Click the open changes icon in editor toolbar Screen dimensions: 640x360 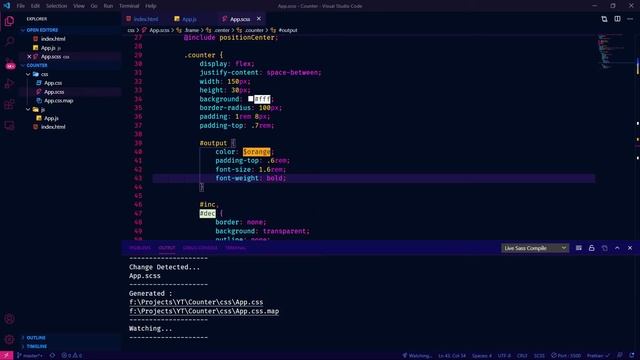[604, 19]
